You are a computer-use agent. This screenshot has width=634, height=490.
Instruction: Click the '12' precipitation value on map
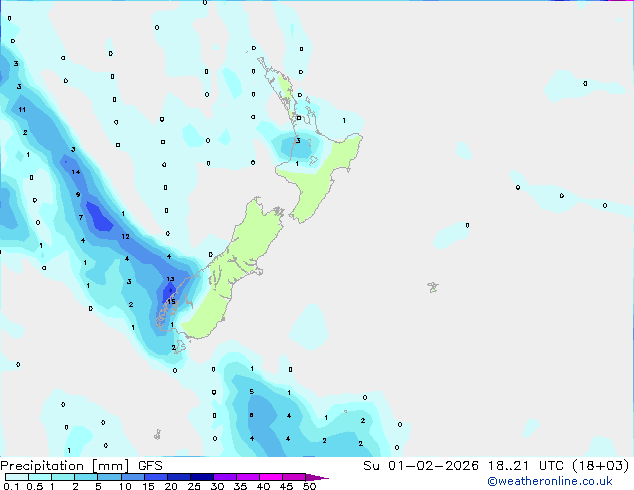pos(125,237)
